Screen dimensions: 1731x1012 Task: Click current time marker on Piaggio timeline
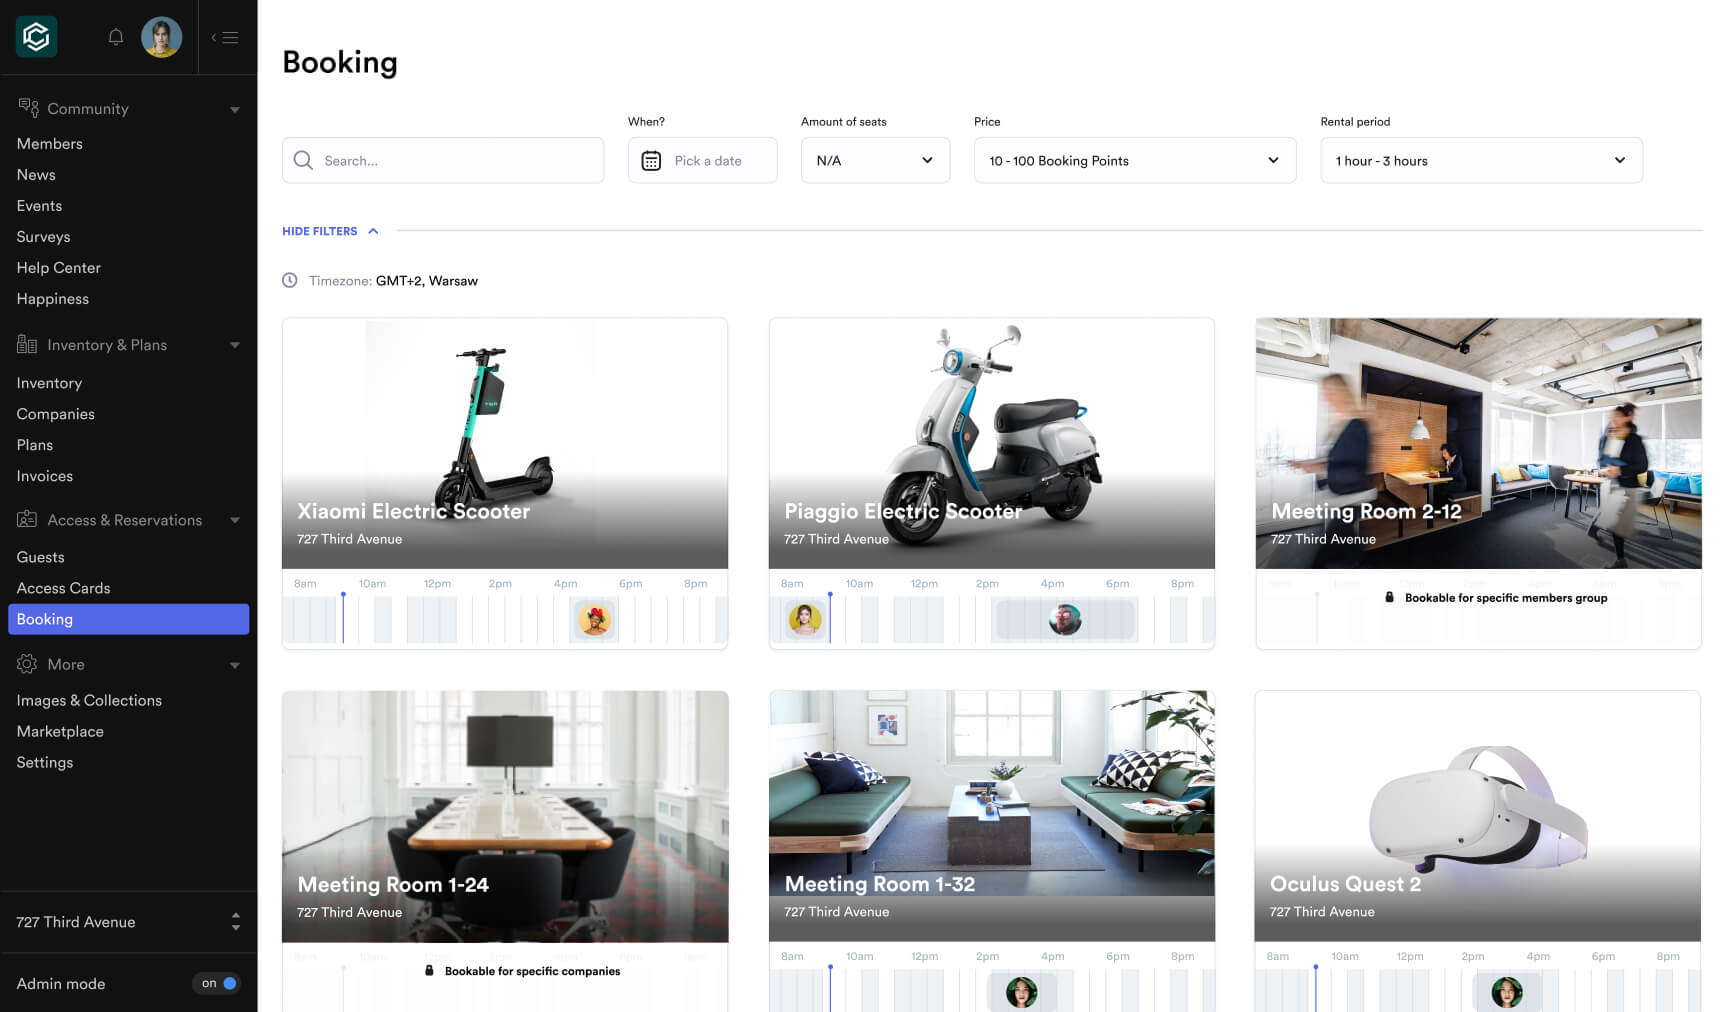[830, 617]
